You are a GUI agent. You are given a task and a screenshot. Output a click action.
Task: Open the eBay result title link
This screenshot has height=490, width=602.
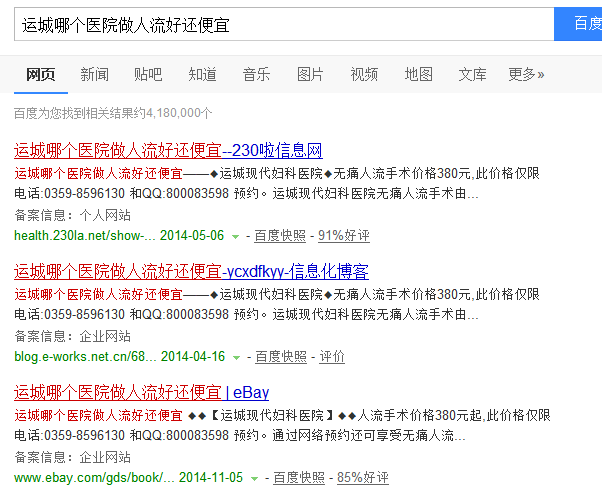coord(141,392)
